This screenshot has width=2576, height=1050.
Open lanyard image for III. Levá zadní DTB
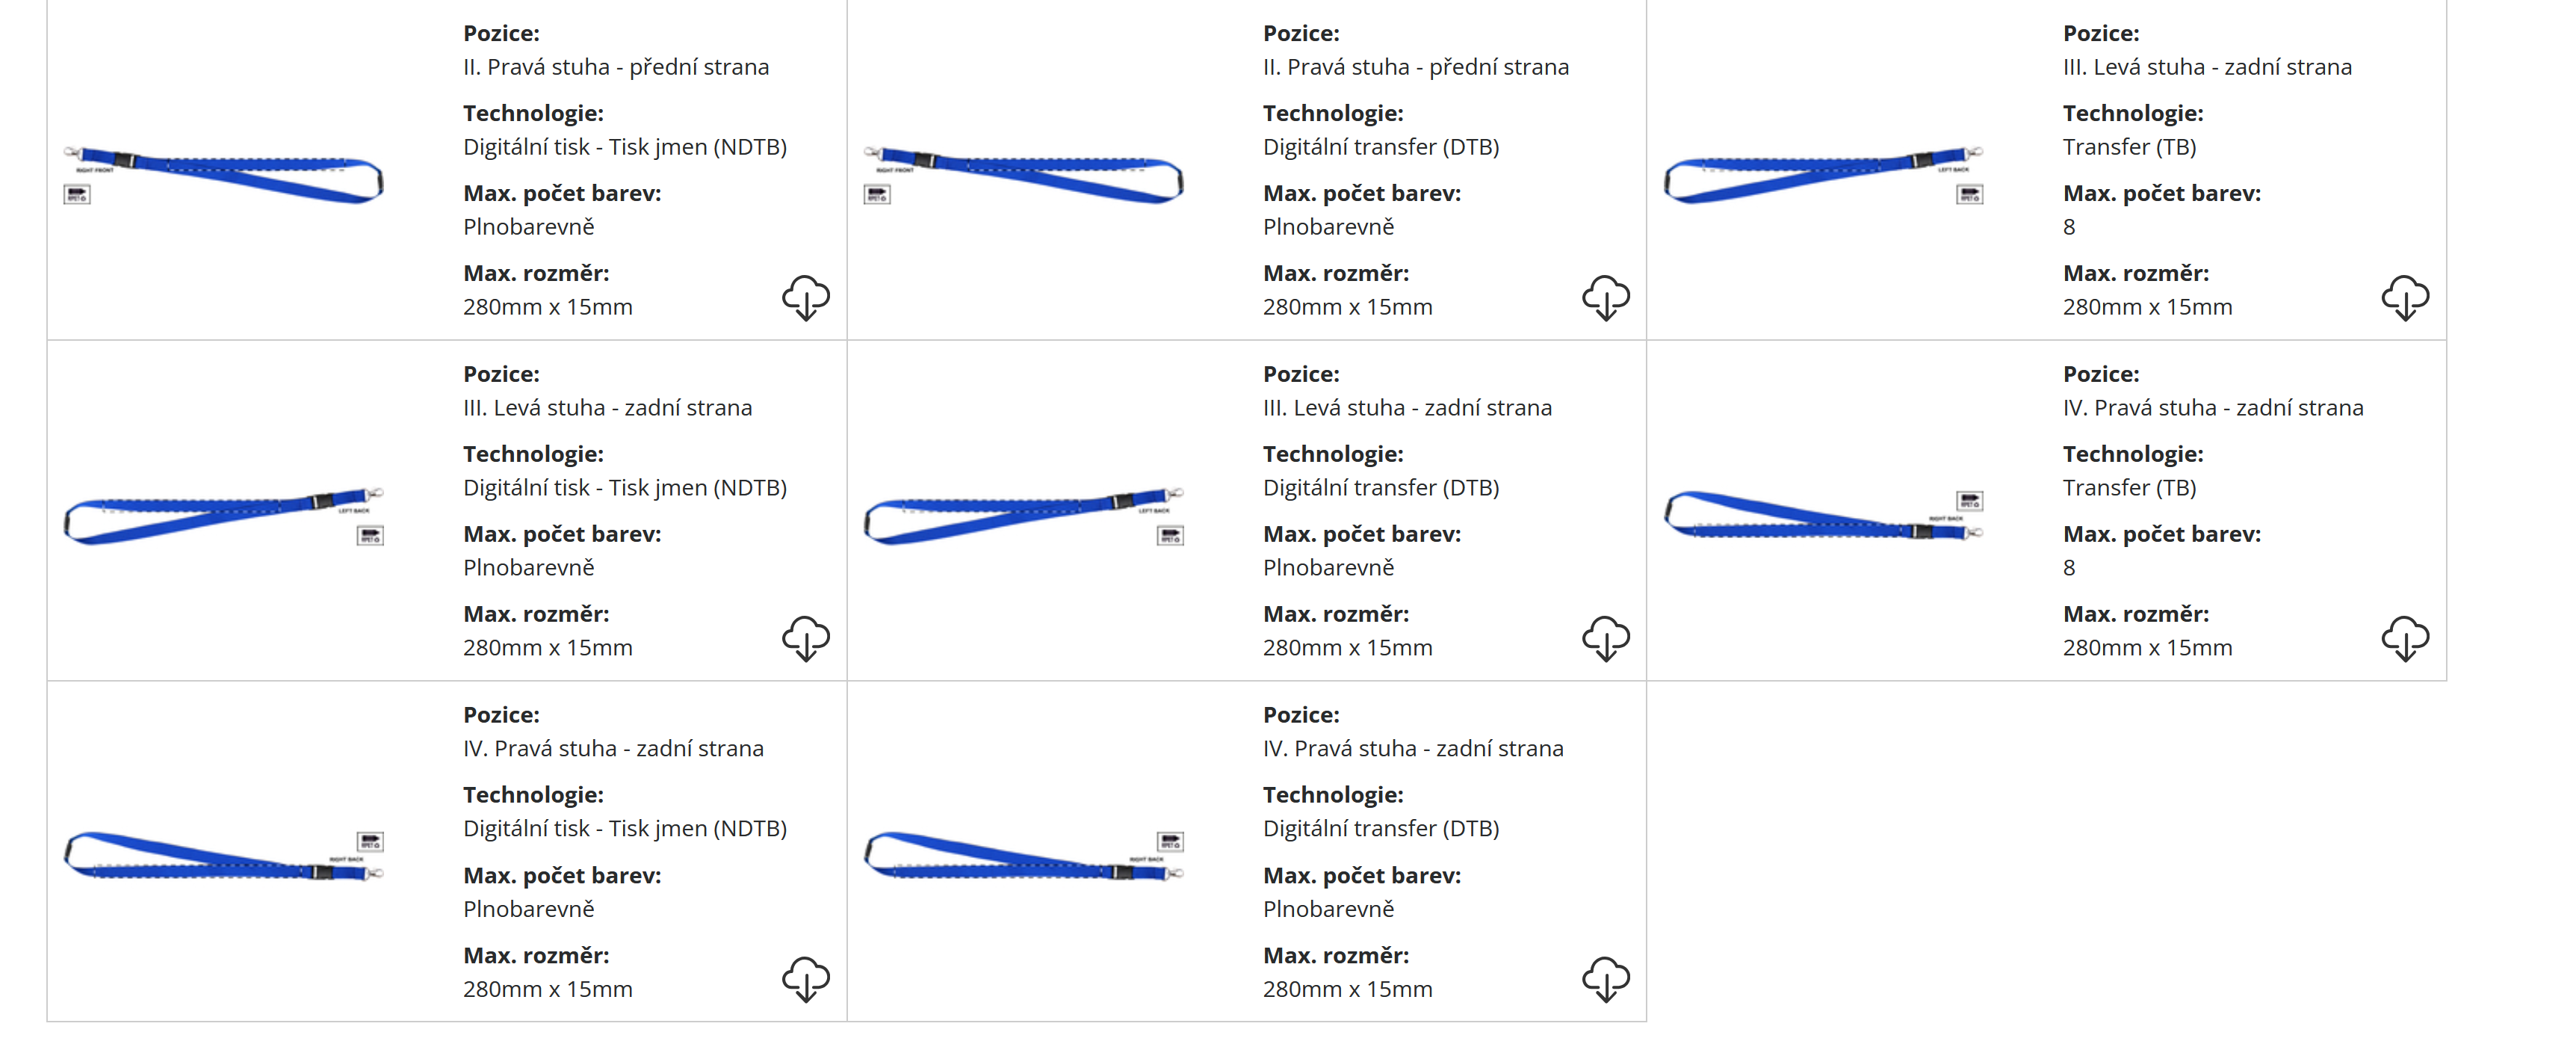(x=1023, y=516)
